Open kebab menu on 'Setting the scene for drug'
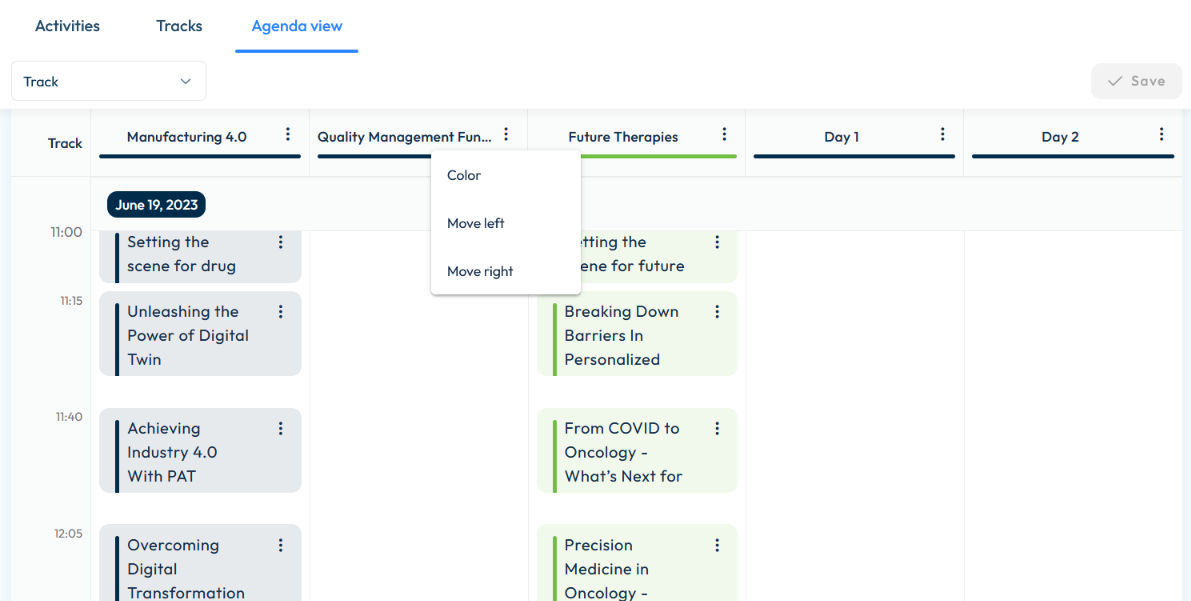 [x=281, y=241]
